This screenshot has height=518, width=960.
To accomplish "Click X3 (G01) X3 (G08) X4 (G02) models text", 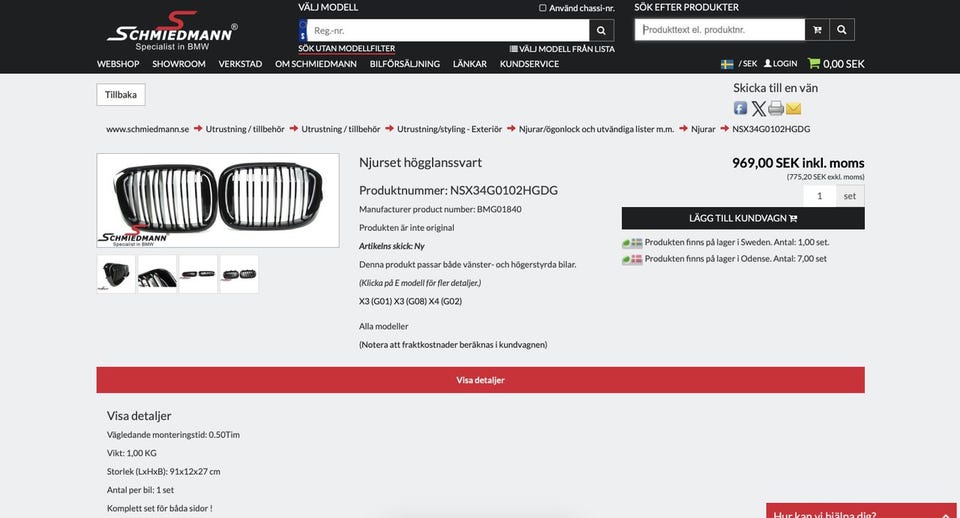I will point(410,301).
